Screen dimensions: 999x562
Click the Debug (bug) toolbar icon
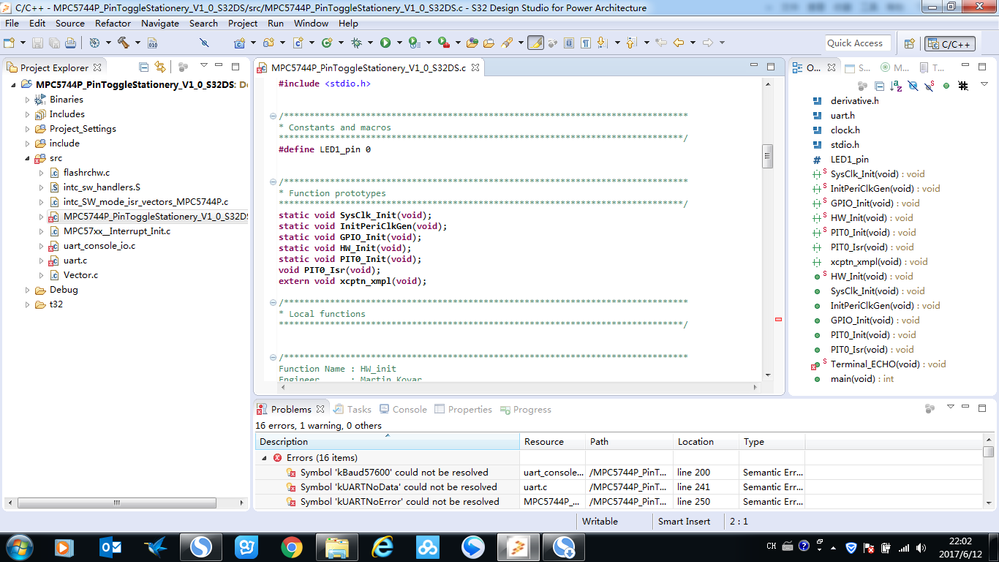tap(357, 43)
